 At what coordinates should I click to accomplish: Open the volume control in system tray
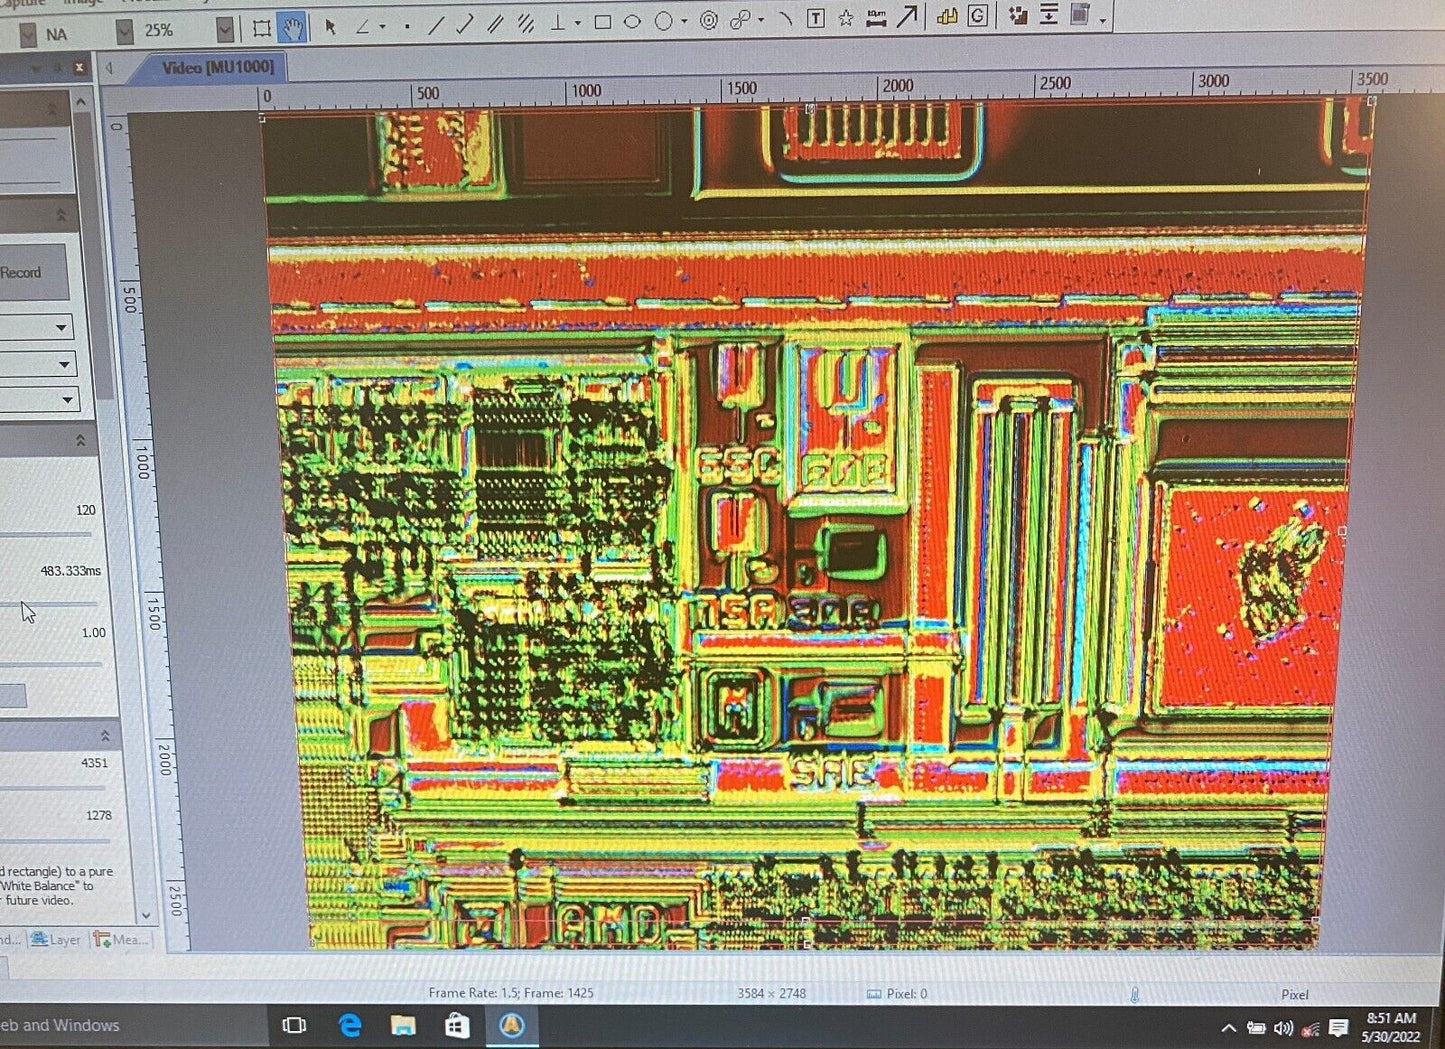point(1284,1028)
